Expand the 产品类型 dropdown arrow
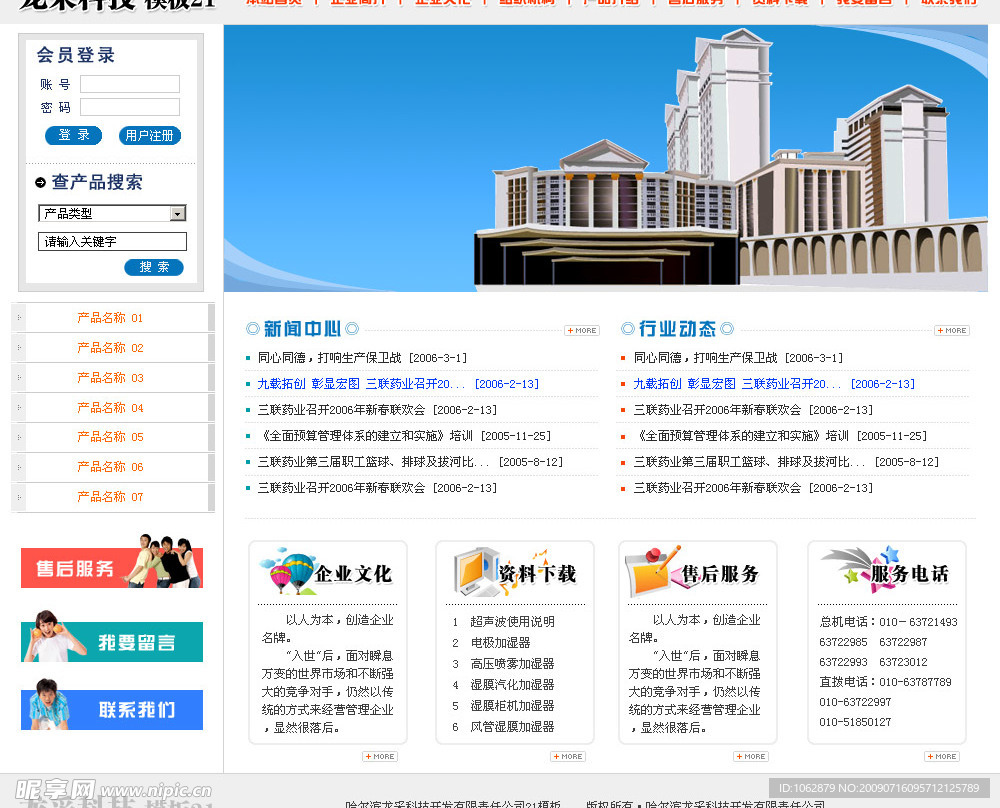 (x=177, y=213)
